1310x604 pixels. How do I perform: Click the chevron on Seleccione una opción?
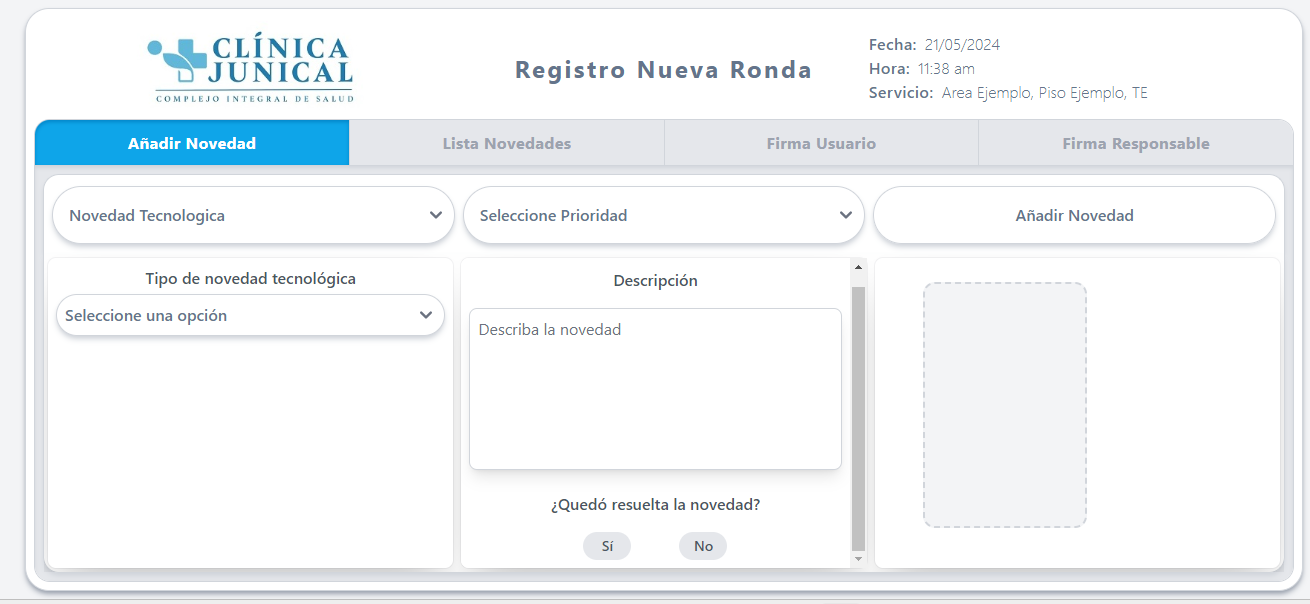425,315
